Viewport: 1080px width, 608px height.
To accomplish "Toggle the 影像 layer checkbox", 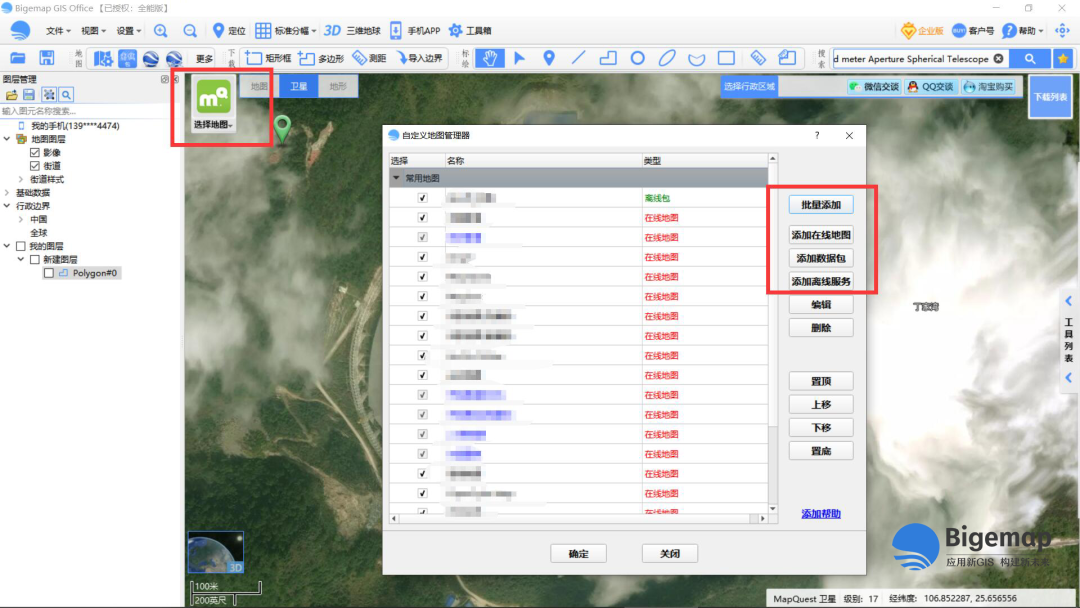I will (34, 152).
